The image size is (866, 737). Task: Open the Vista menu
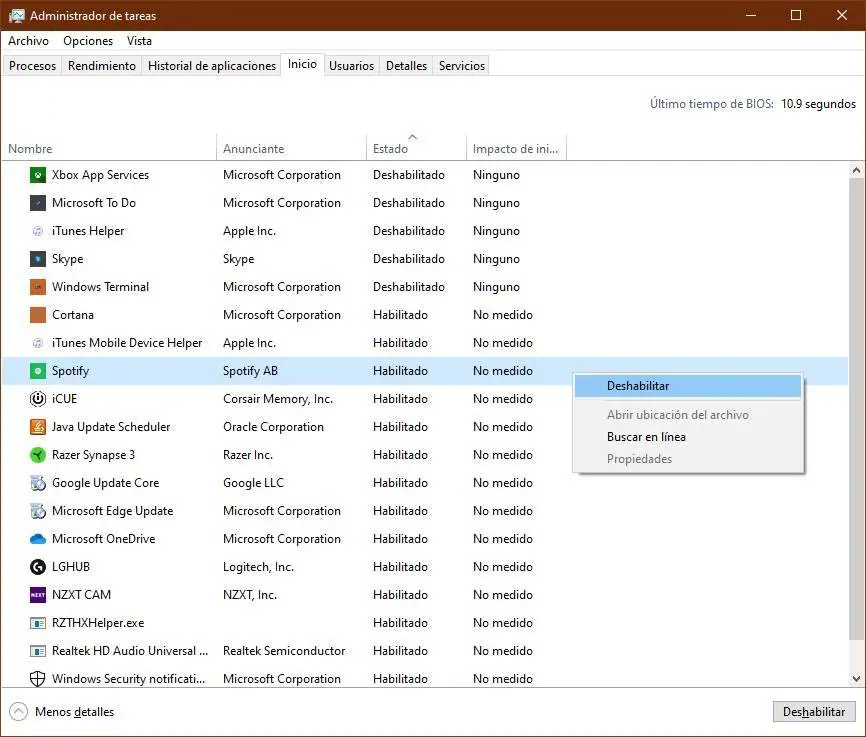click(139, 41)
